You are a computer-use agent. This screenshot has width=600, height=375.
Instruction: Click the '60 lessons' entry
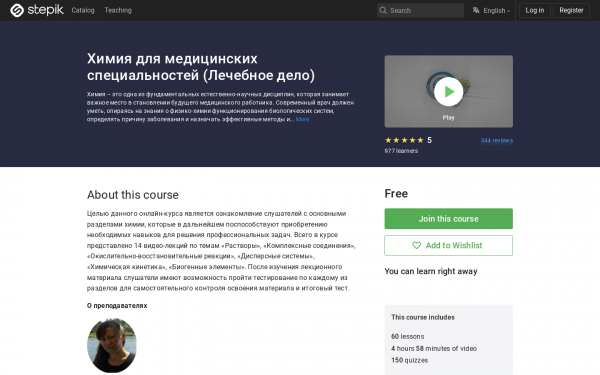408,336
